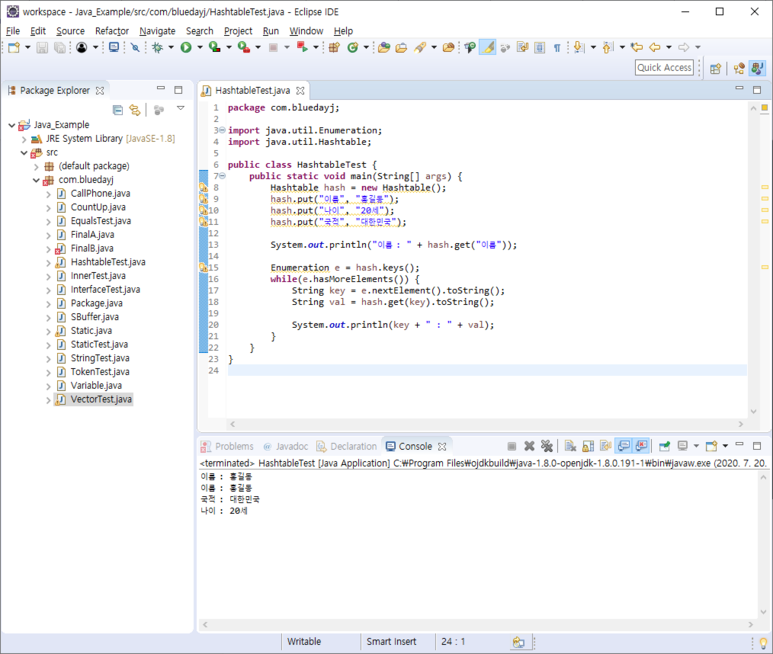The width and height of the screenshot is (773, 654).
Task: Open the Navigate menu
Action: click(157, 31)
